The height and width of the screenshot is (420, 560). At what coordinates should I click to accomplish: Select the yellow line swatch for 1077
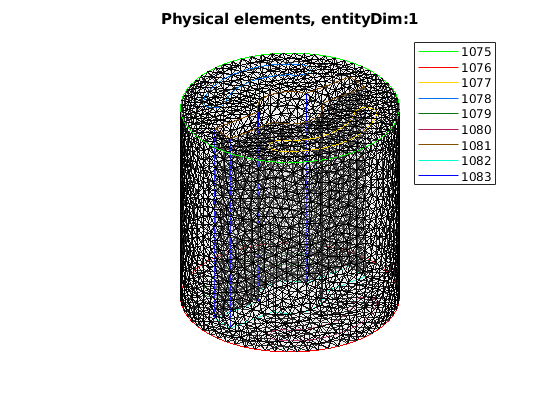[x=438, y=83]
